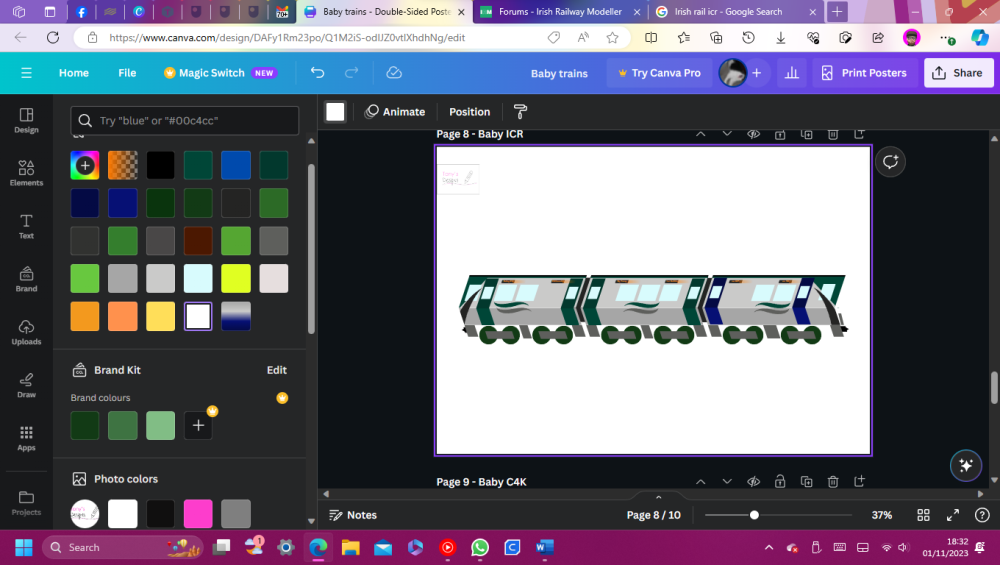Screen dimensions: 1000x565
Task: Select the bright yellow-green color swatch
Action: [236, 279]
